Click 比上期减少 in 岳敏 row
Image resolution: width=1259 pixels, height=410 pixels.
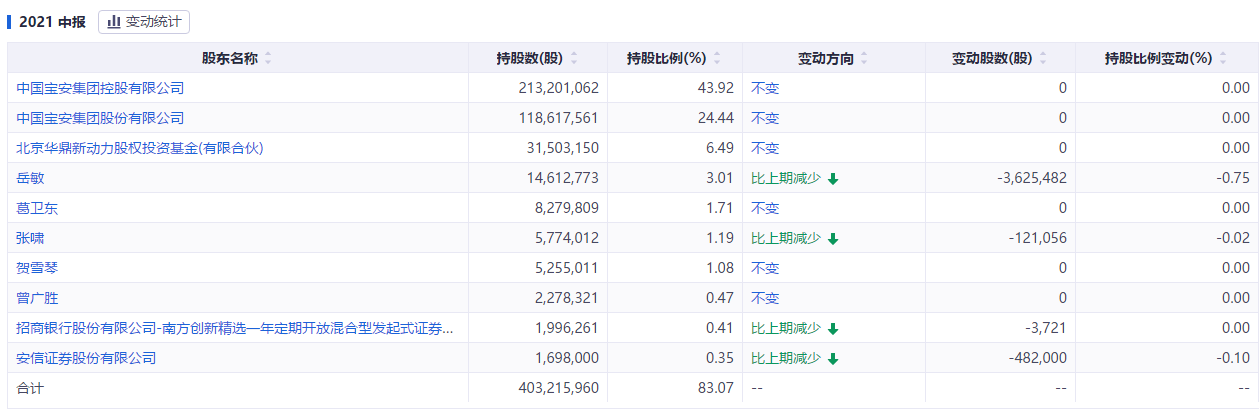tap(786, 178)
